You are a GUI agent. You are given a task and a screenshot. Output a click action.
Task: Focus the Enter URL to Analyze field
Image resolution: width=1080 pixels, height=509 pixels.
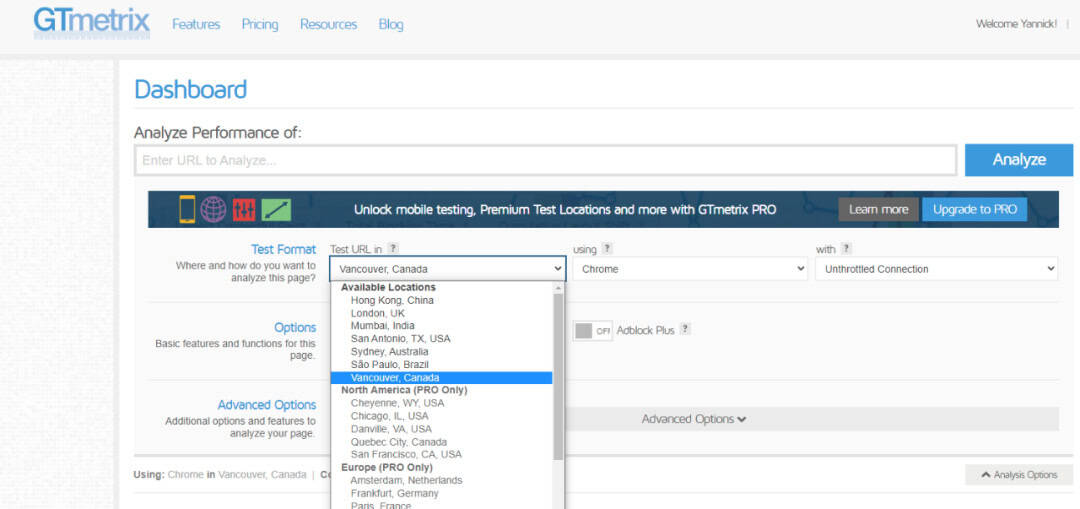click(546, 160)
